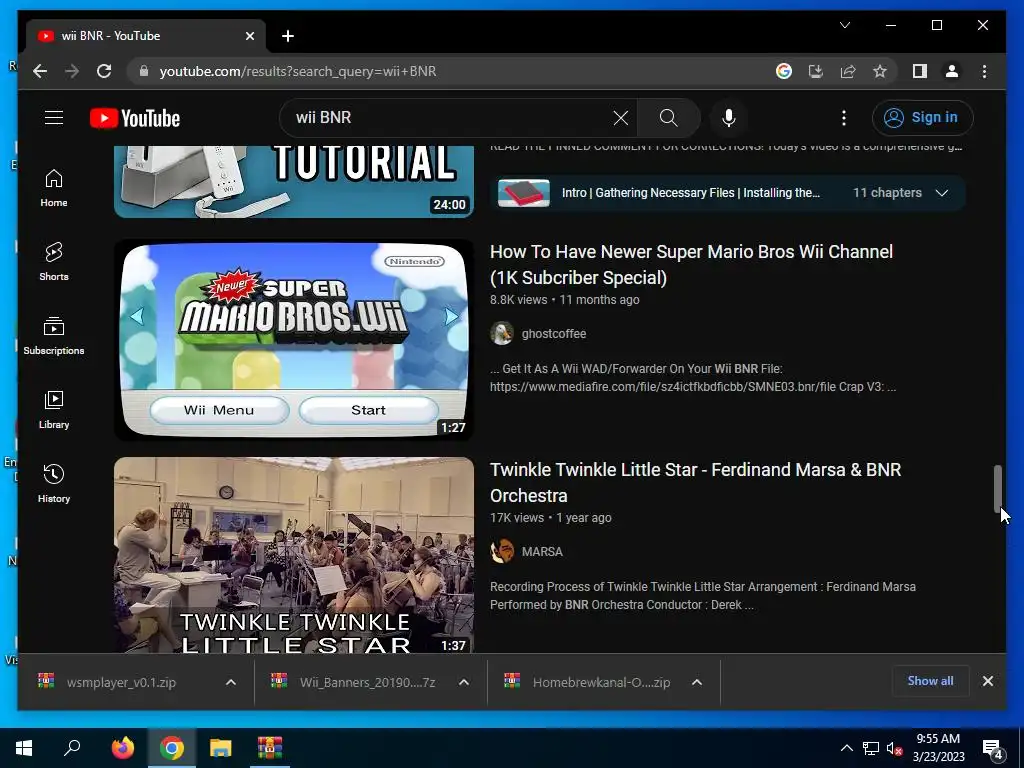This screenshot has width=1024, height=768.
Task: Open ghostcoffee channel avatar
Action: tap(502, 333)
